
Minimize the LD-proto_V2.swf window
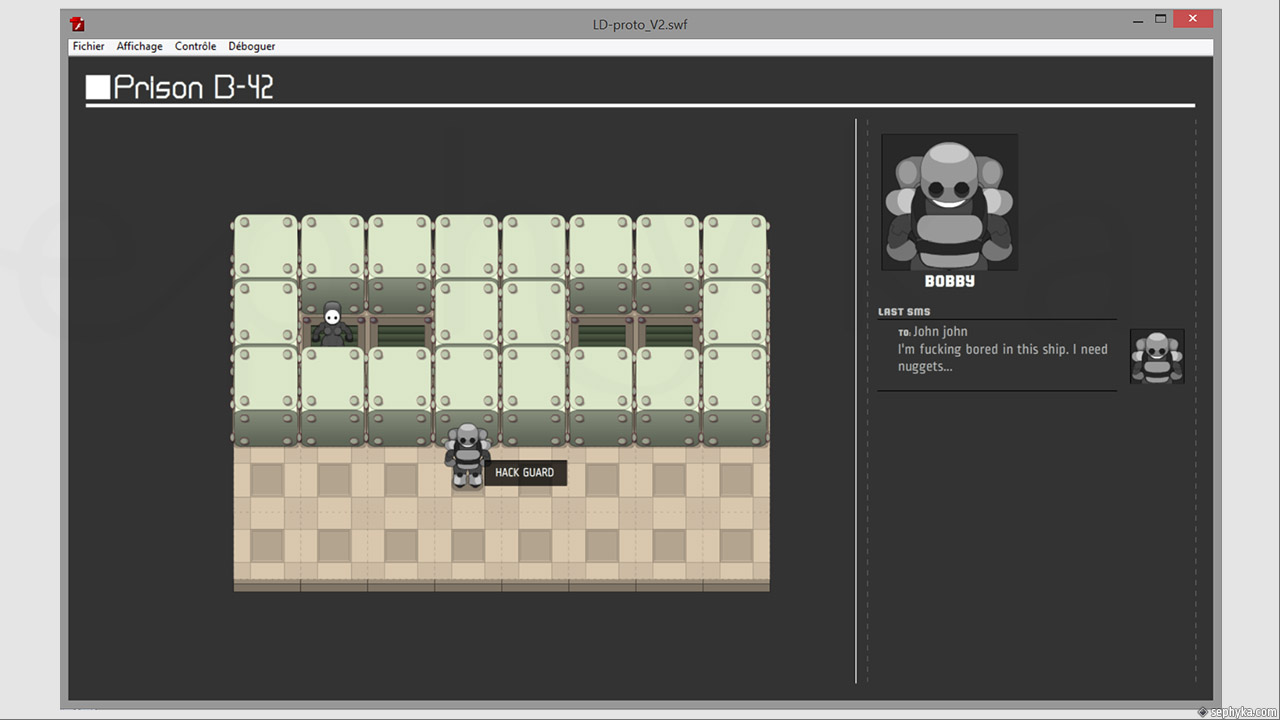1137,20
